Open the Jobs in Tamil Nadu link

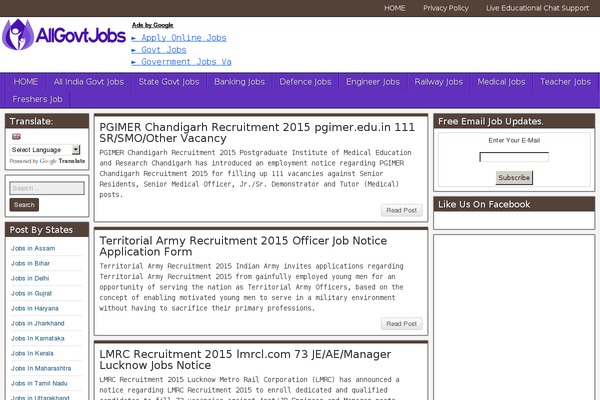pos(39,383)
